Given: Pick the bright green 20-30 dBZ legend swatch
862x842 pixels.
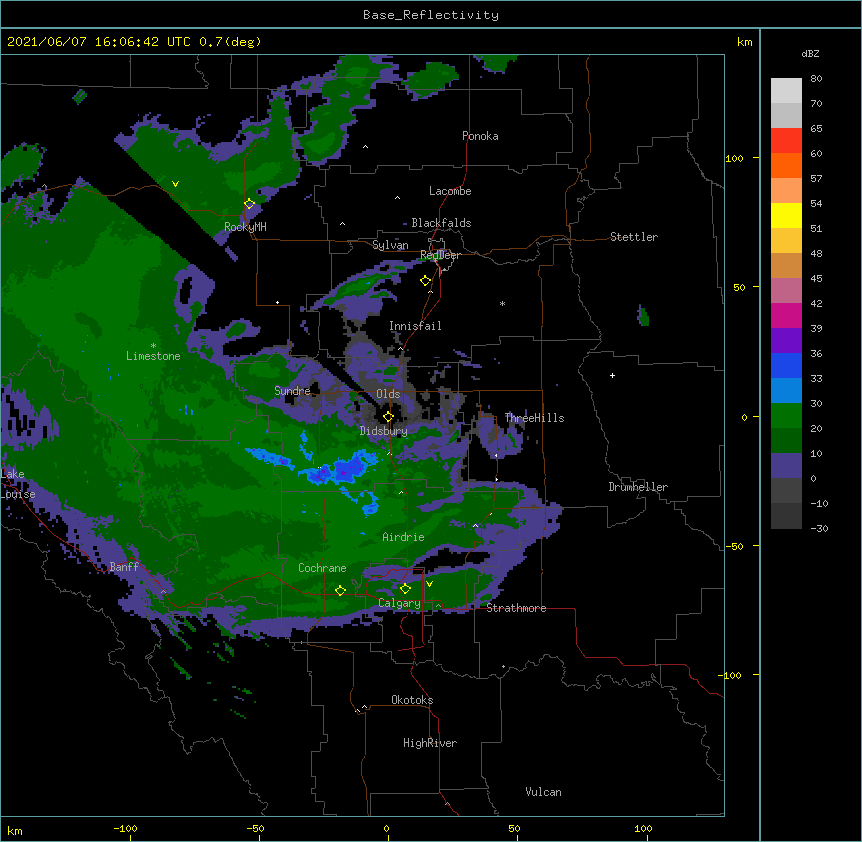Looking at the screenshot, I should 786,416.
